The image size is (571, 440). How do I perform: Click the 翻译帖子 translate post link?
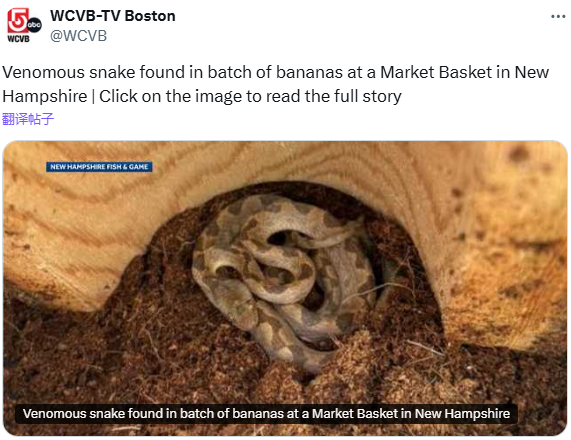(28, 119)
